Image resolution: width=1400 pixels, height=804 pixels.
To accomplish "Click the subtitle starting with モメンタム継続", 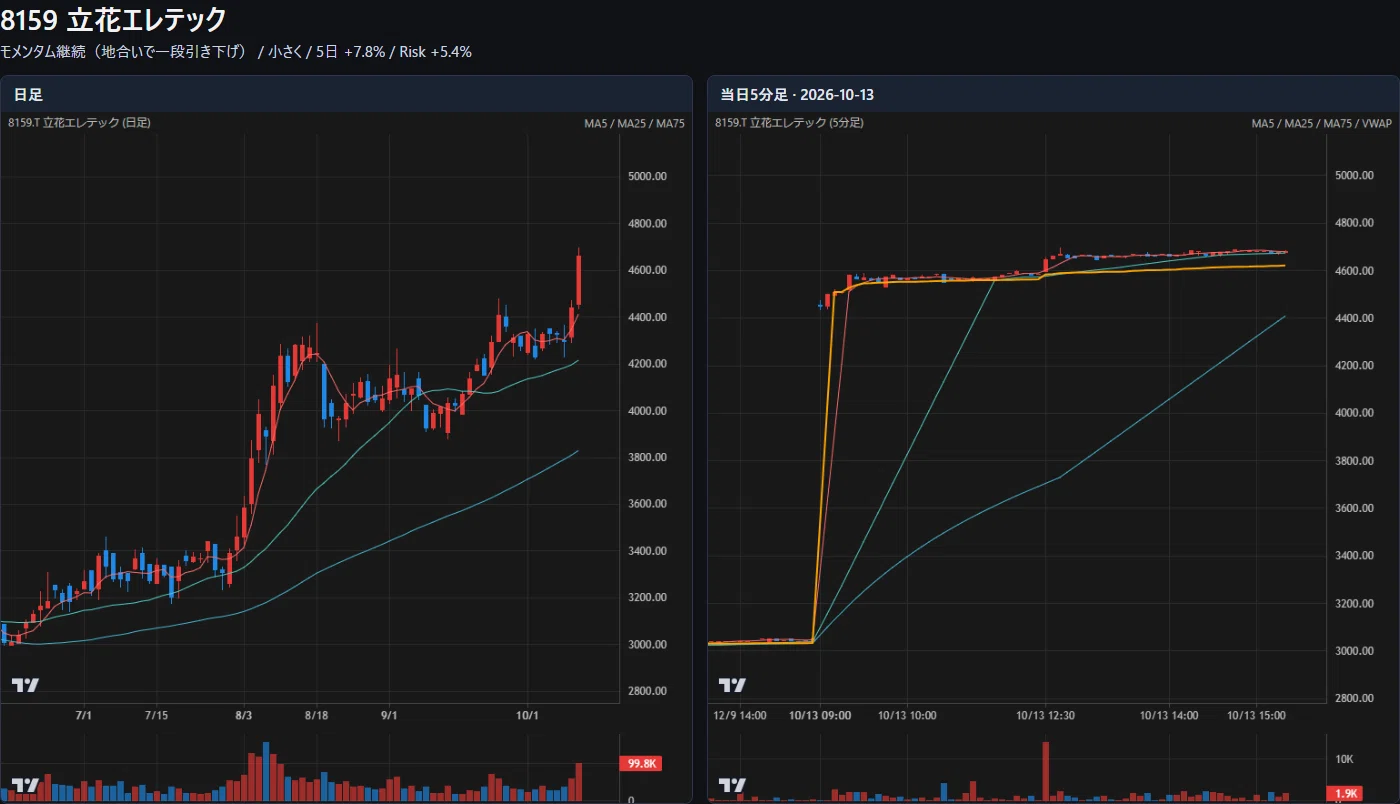I will point(236,52).
